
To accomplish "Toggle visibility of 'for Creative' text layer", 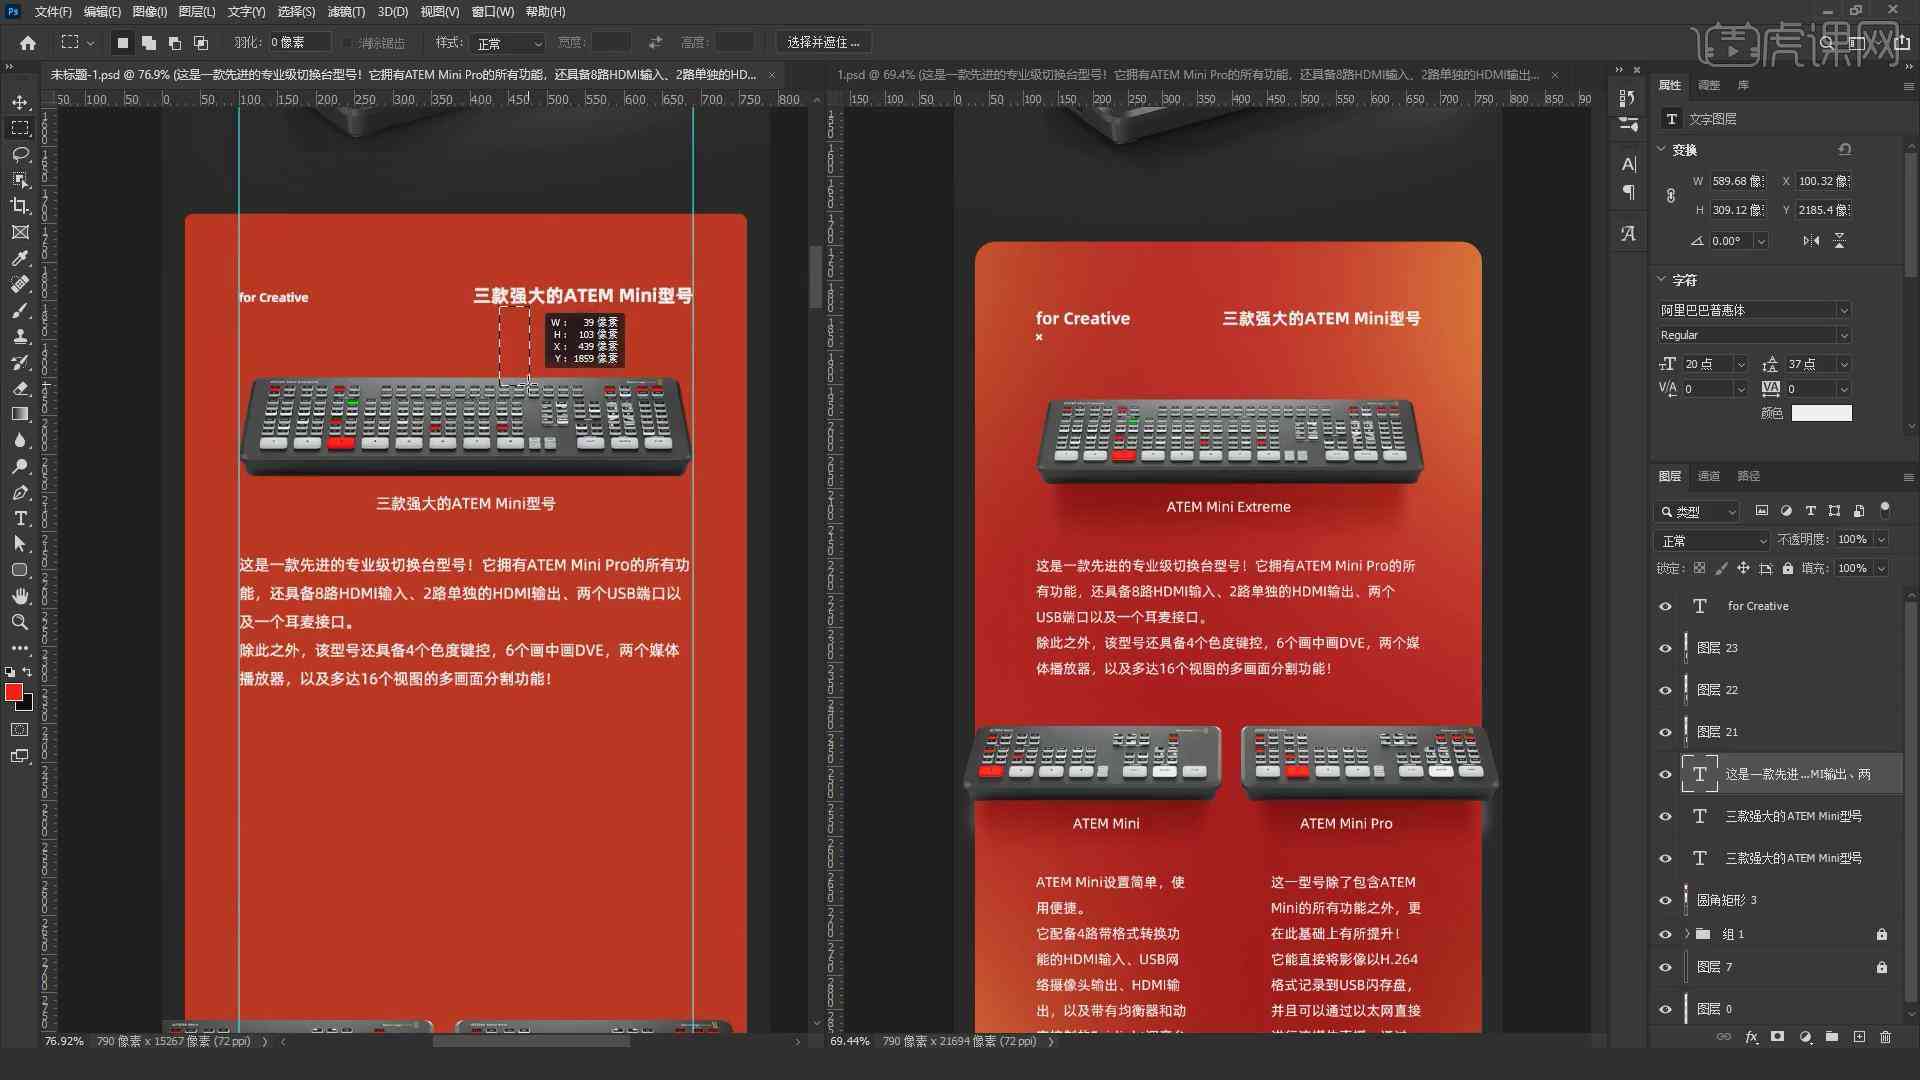I will (x=1665, y=605).
